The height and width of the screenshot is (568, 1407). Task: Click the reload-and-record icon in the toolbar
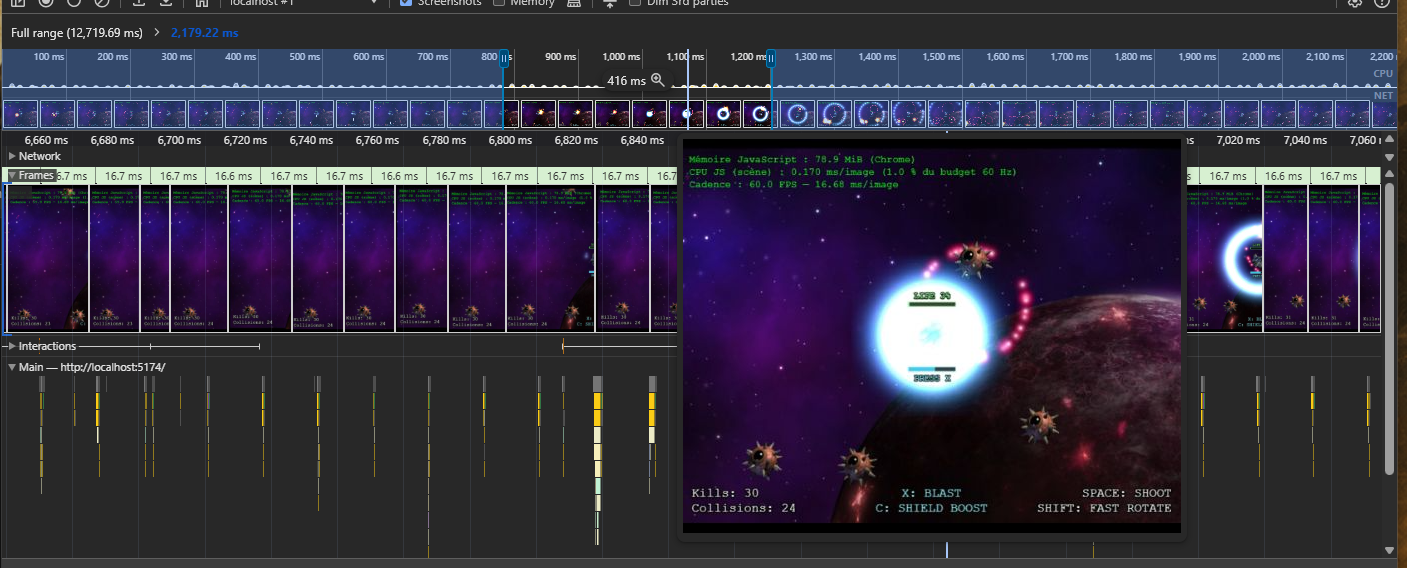pos(73,3)
